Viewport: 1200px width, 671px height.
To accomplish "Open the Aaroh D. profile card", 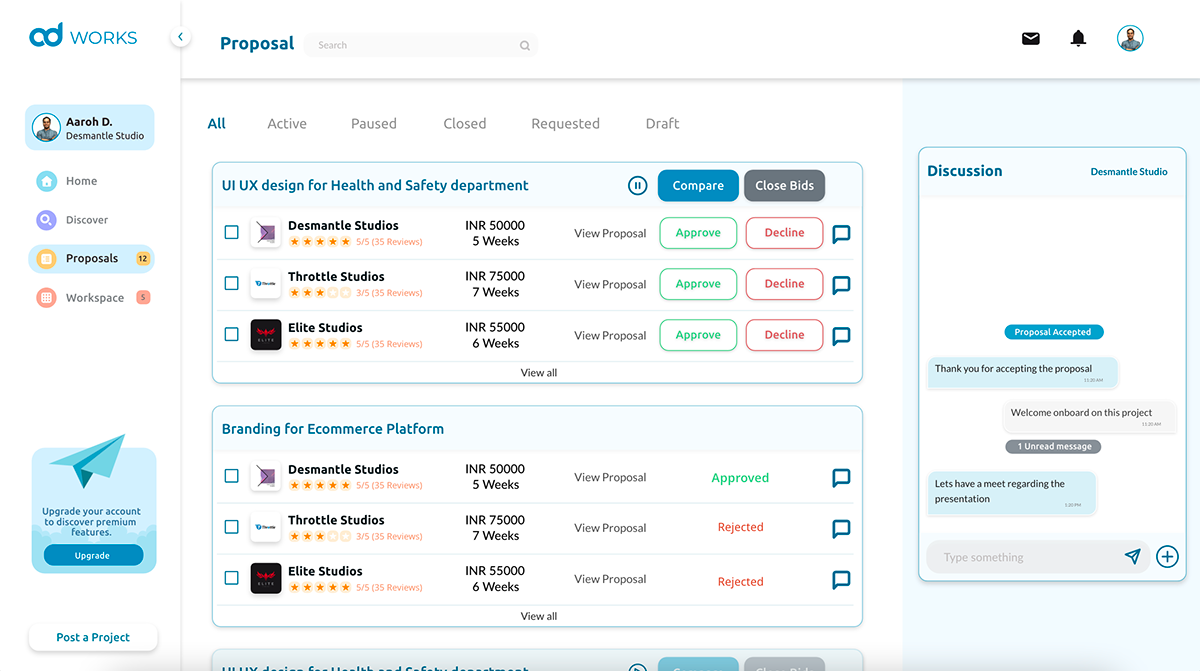I will [90, 128].
